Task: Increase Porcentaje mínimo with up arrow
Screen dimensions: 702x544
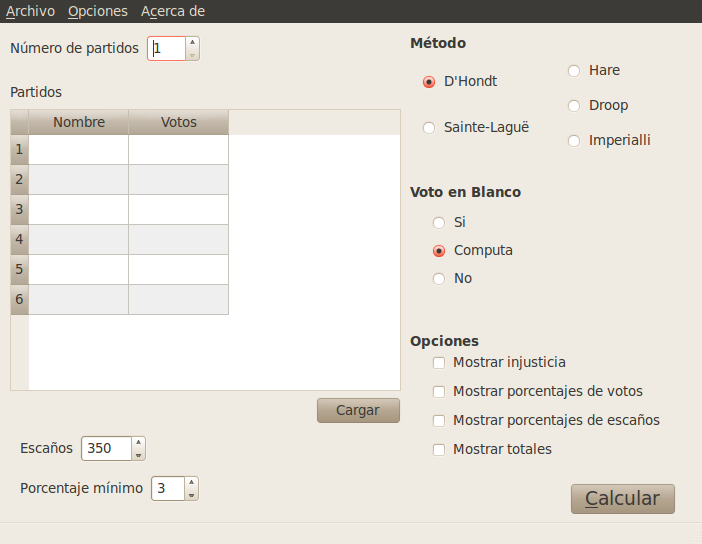Action: tap(191, 482)
